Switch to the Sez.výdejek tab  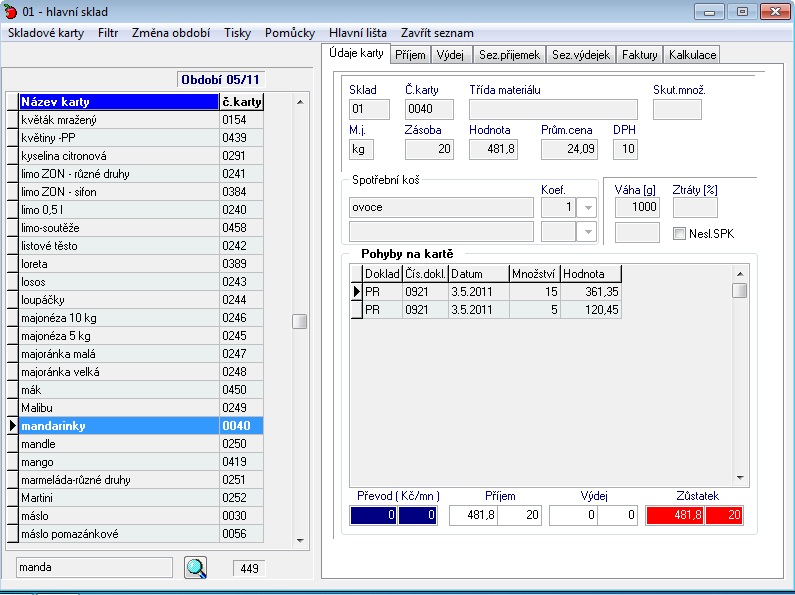[x=581, y=55]
